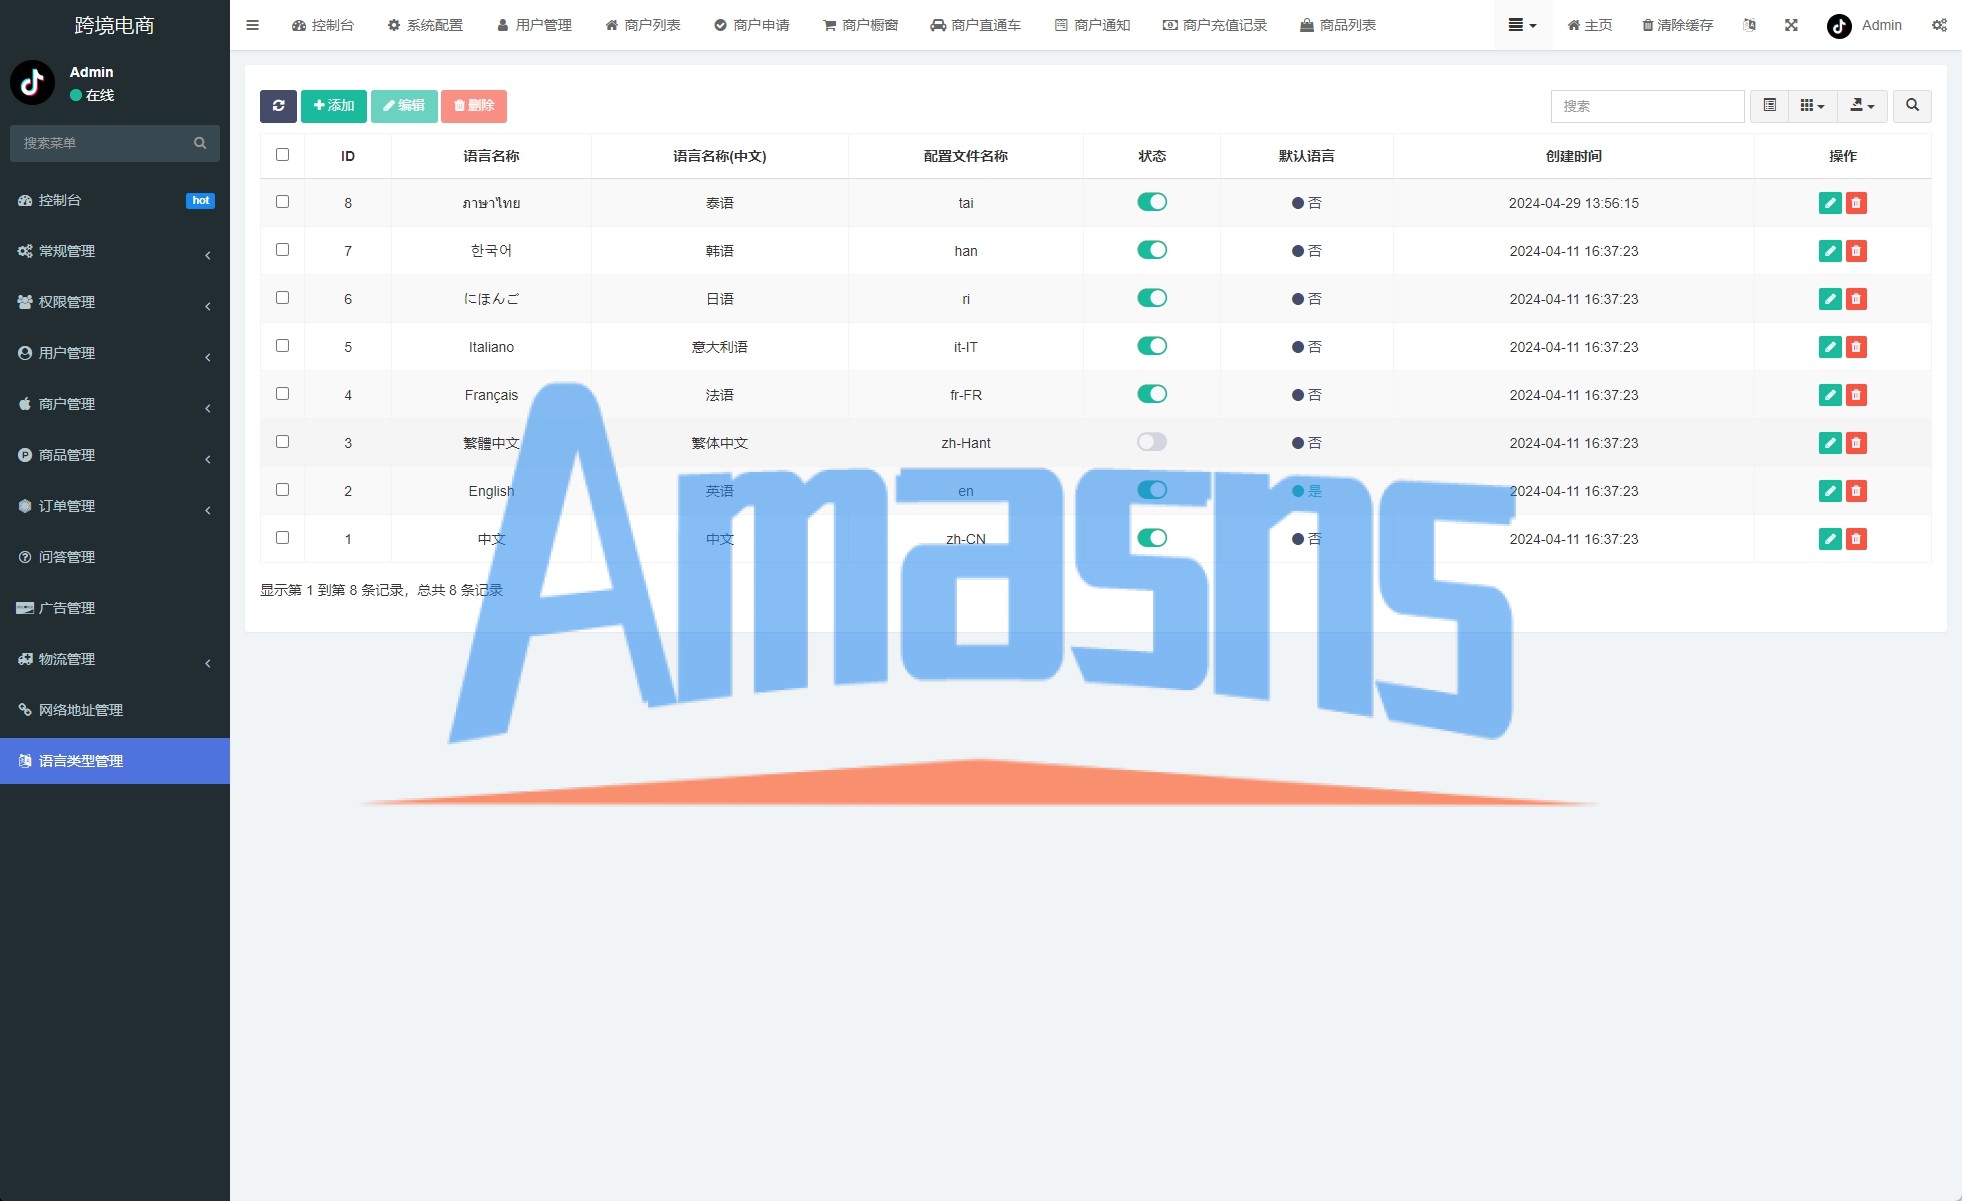Image resolution: width=1962 pixels, height=1201 pixels.
Task: Delete the zh-CN row with trash icon
Action: coord(1856,539)
